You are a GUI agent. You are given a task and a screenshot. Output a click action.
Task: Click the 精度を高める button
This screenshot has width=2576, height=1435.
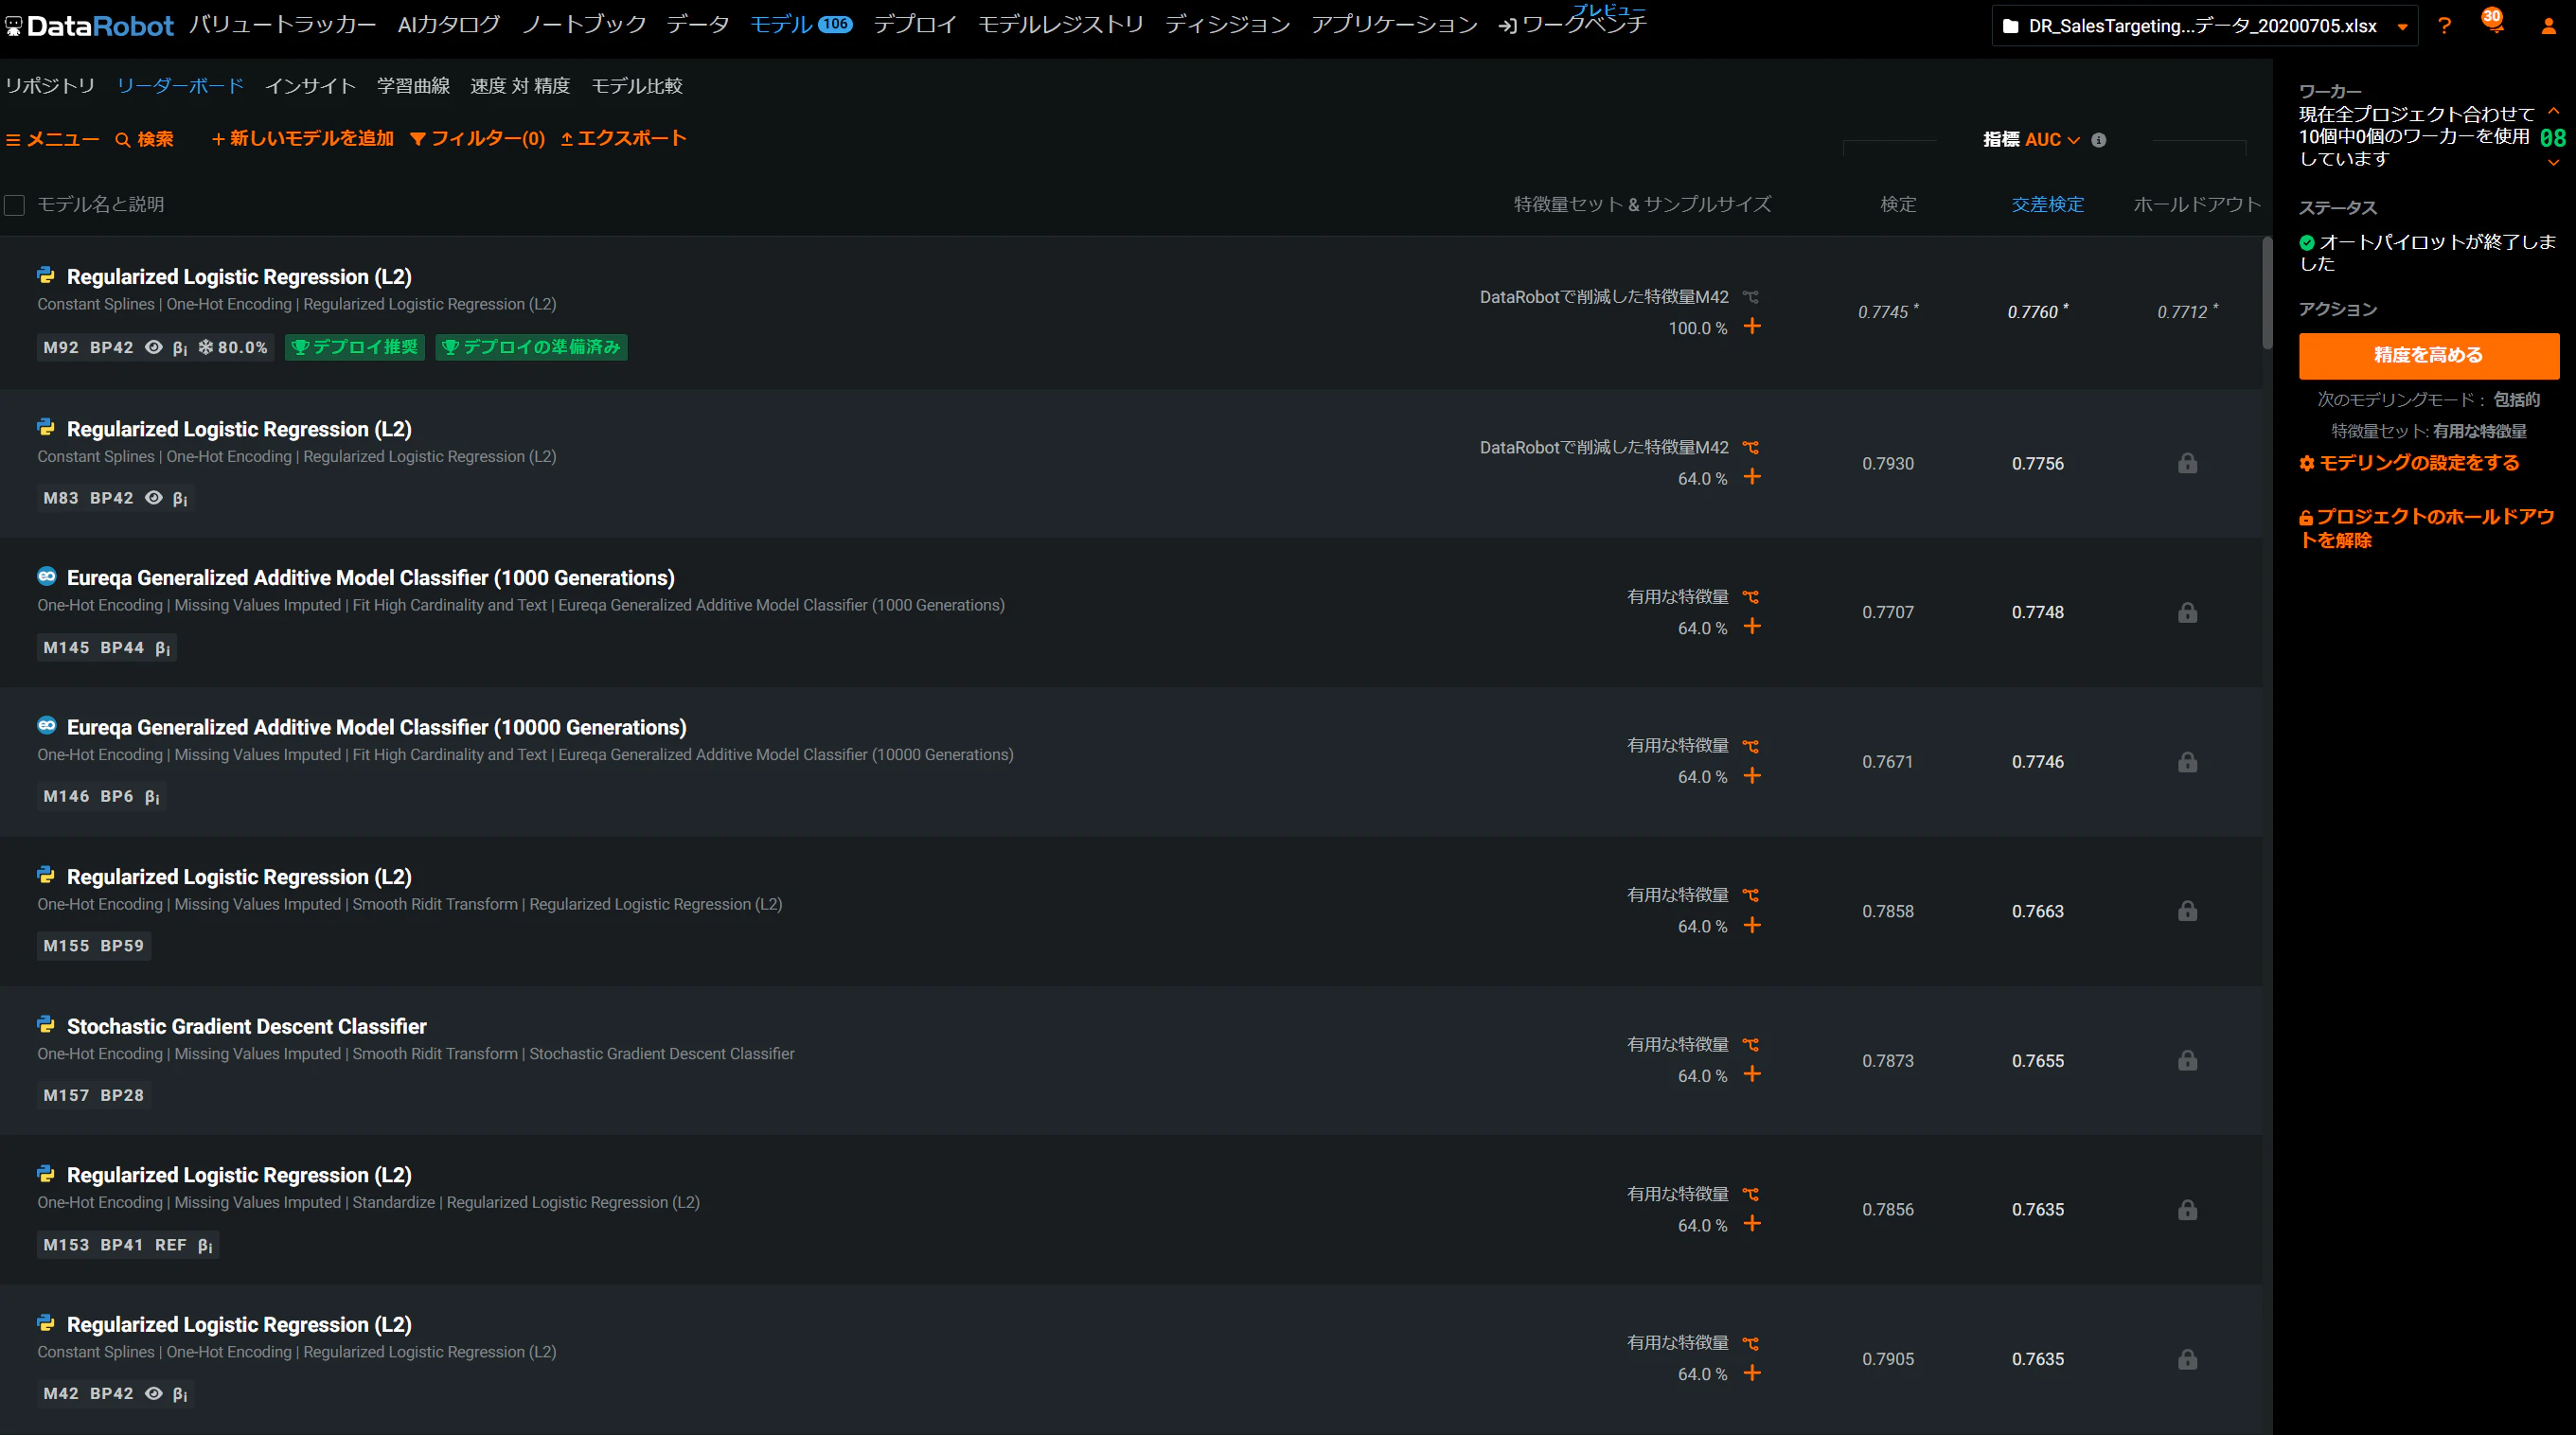tap(2428, 355)
